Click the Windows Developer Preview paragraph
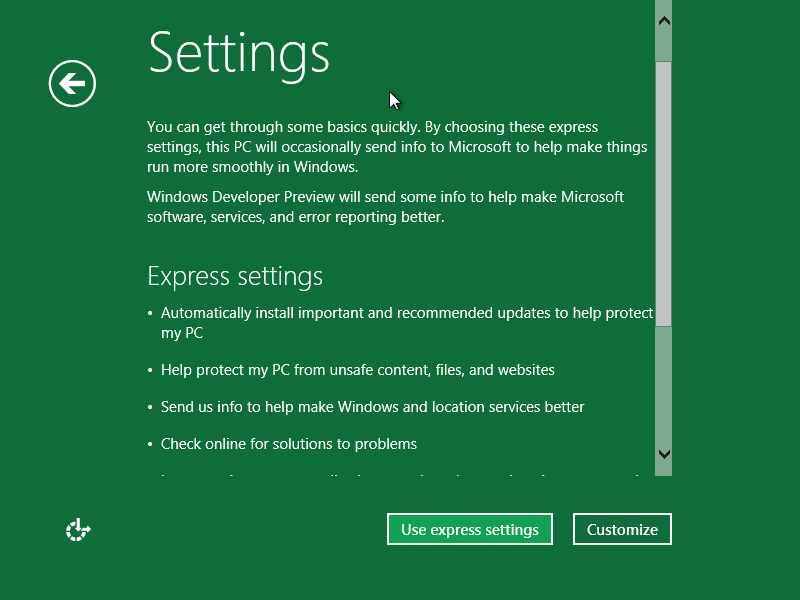 pos(385,207)
